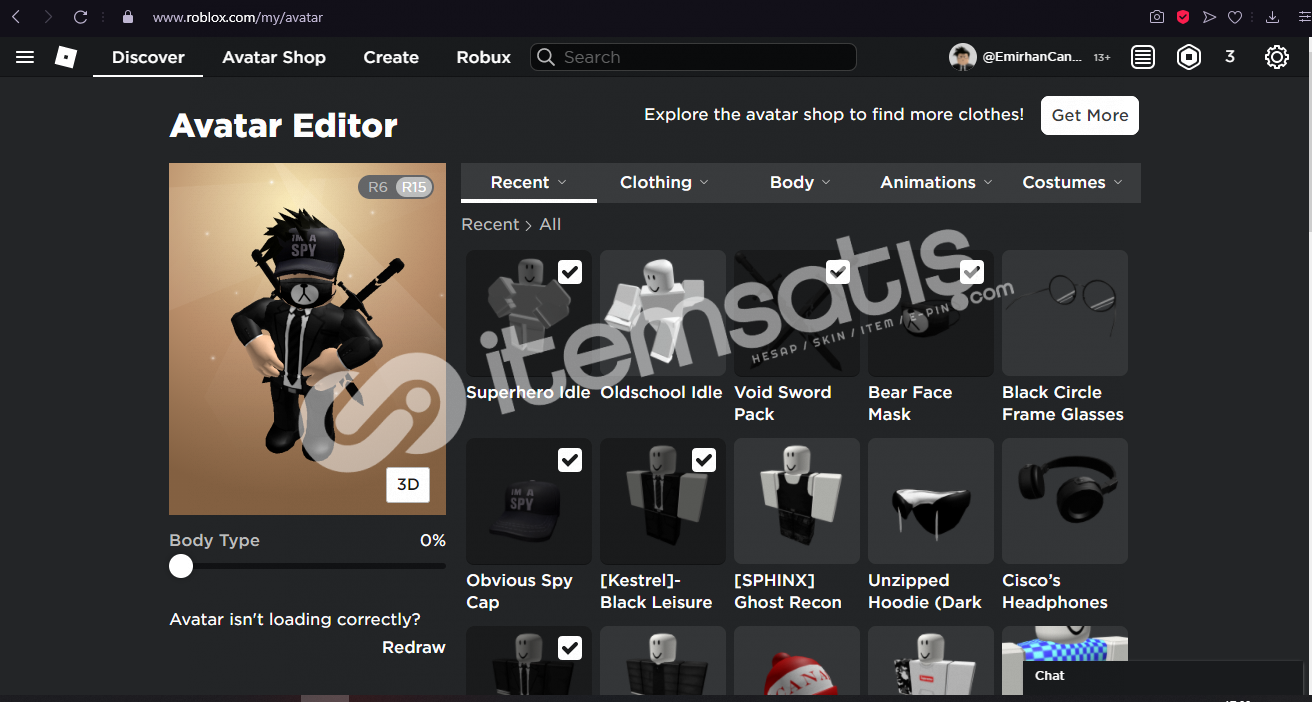Image resolution: width=1312 pixels, height=702 pixels.
Task: Open the Chat panel
Action: tap(1163, 677)
